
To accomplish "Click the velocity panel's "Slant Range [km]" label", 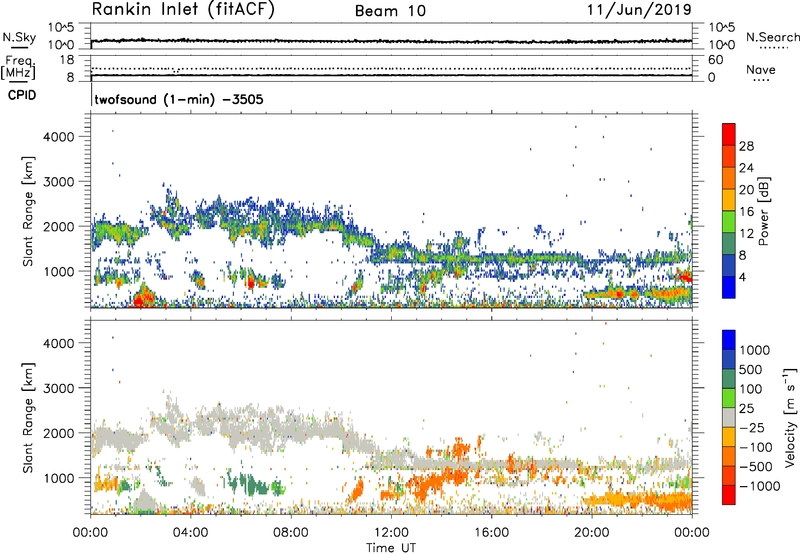I will pyautogui.click(x=28, y=418).
